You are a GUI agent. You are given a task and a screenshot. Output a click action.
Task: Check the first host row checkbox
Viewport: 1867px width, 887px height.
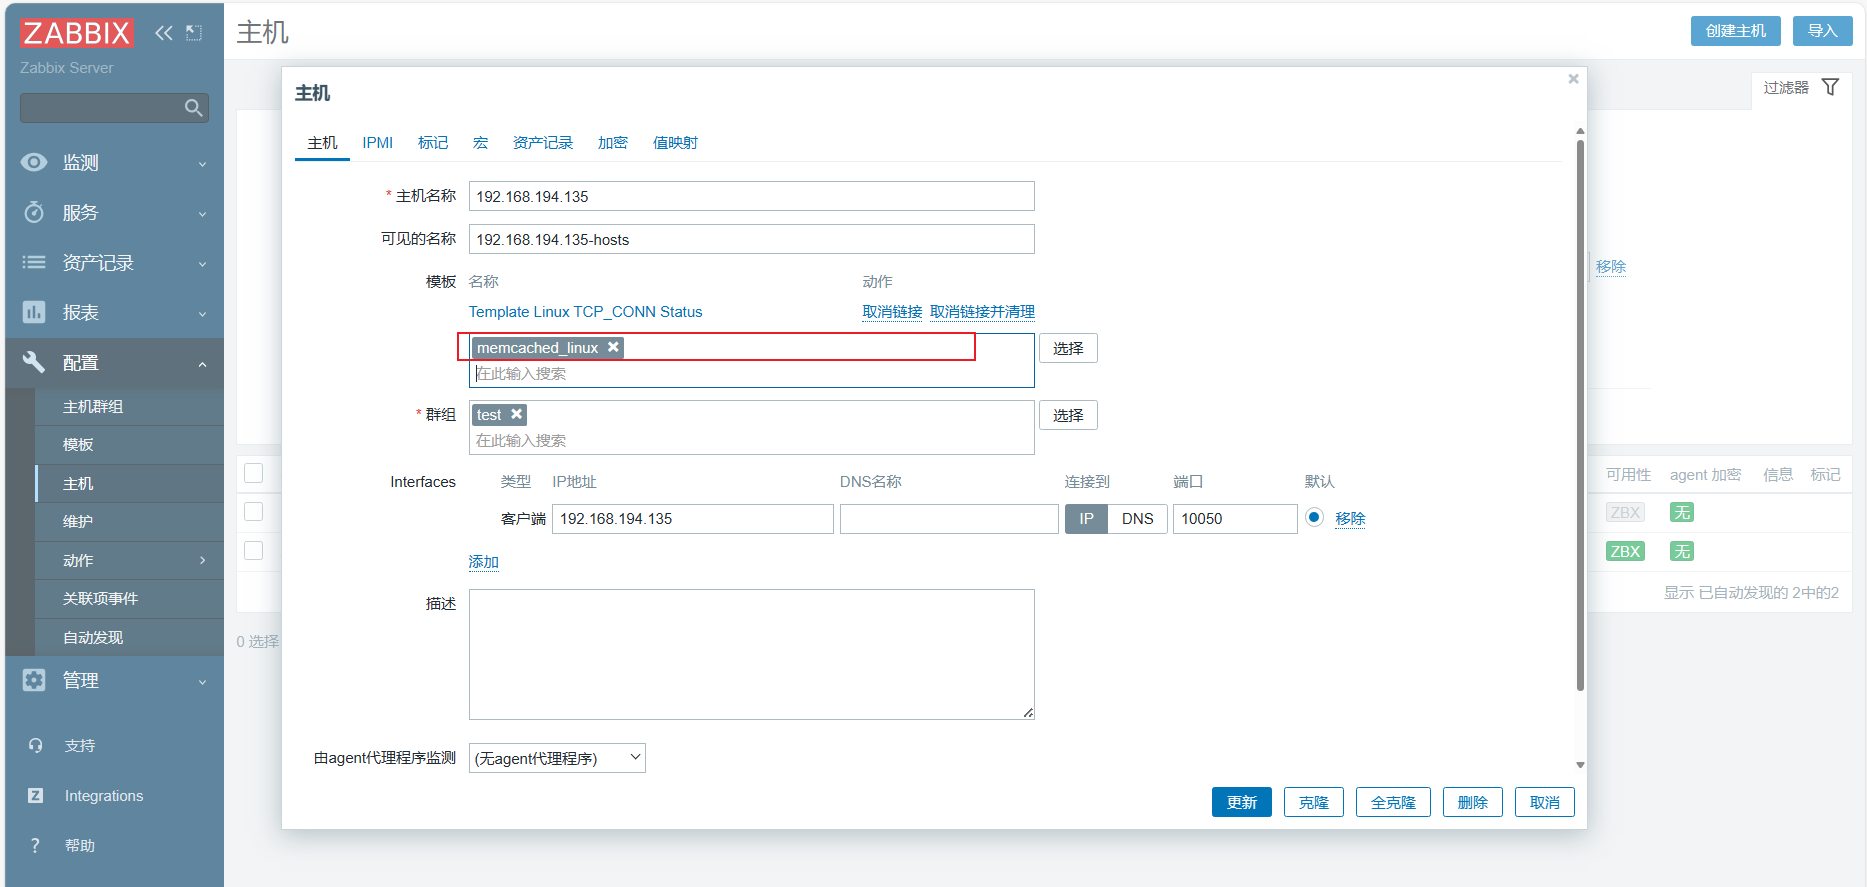254,512
